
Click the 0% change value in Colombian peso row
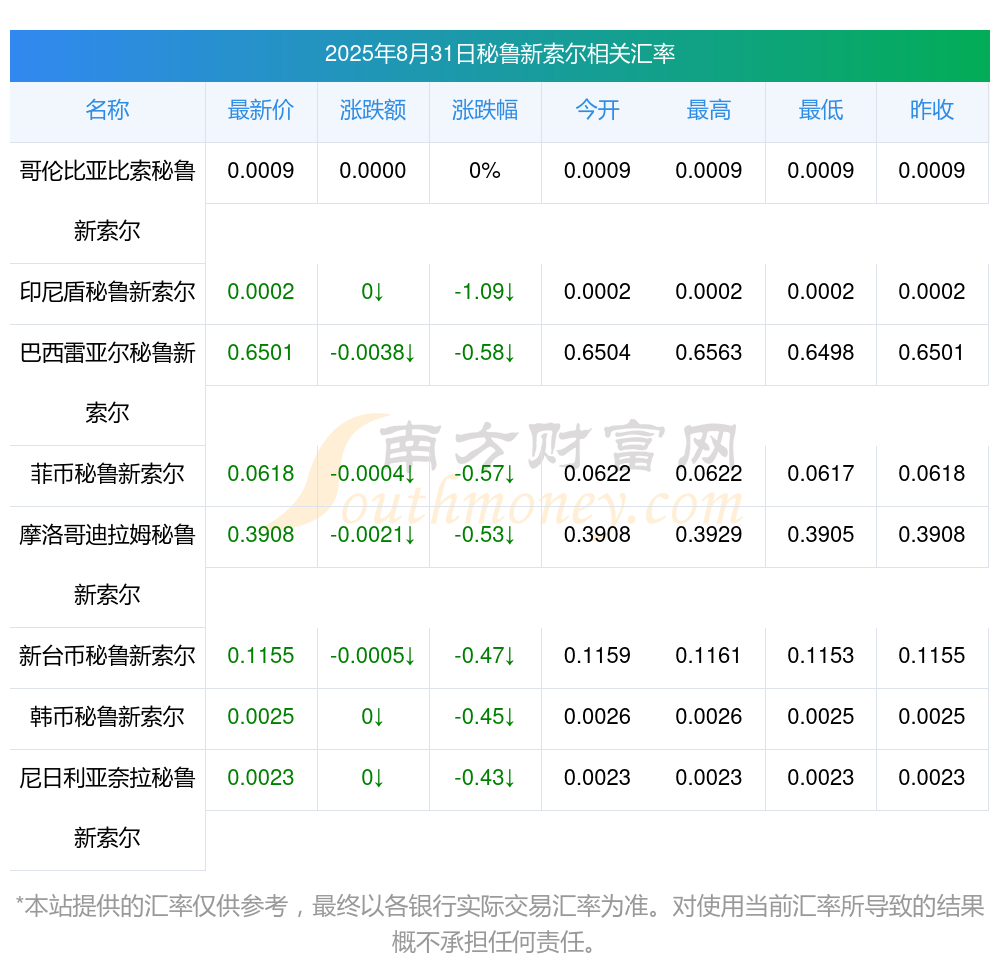click(x=485, y=170)
